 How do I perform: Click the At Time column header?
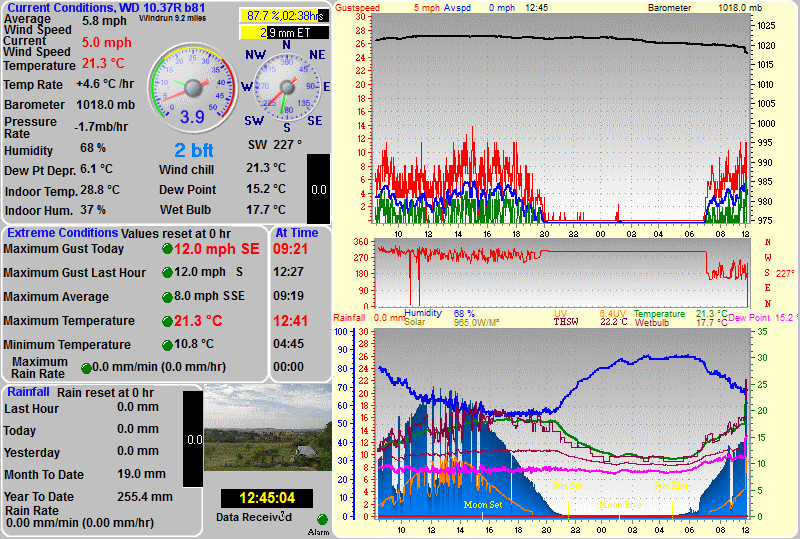click(x=296, y=233)
